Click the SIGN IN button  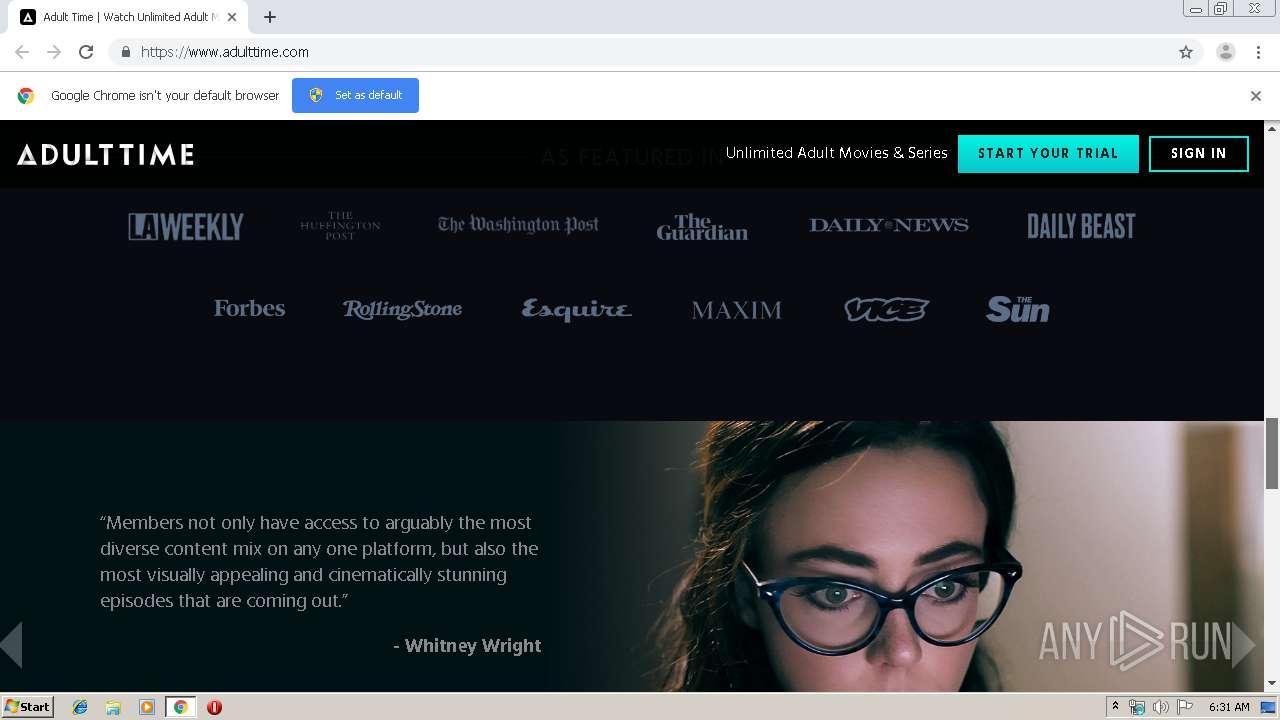(x=1199, y=154)
